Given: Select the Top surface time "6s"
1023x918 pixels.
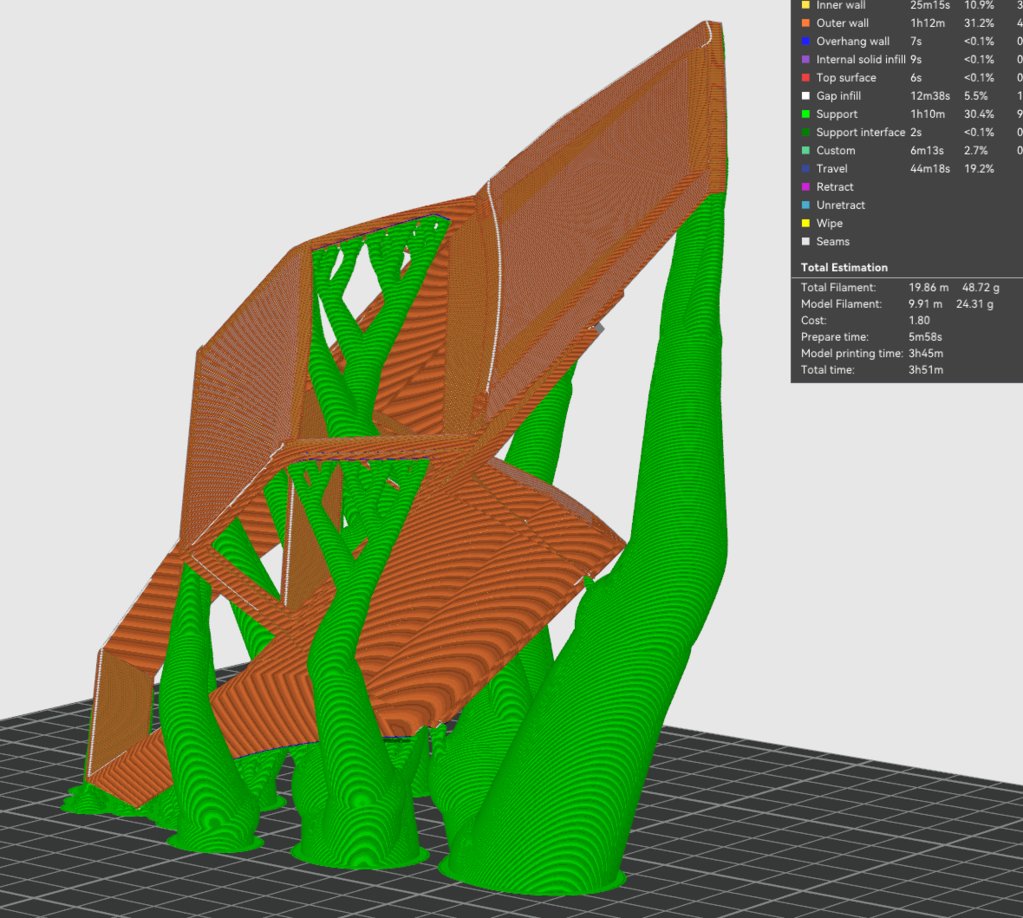Looking at the screenshot, I should coord(916,78).
